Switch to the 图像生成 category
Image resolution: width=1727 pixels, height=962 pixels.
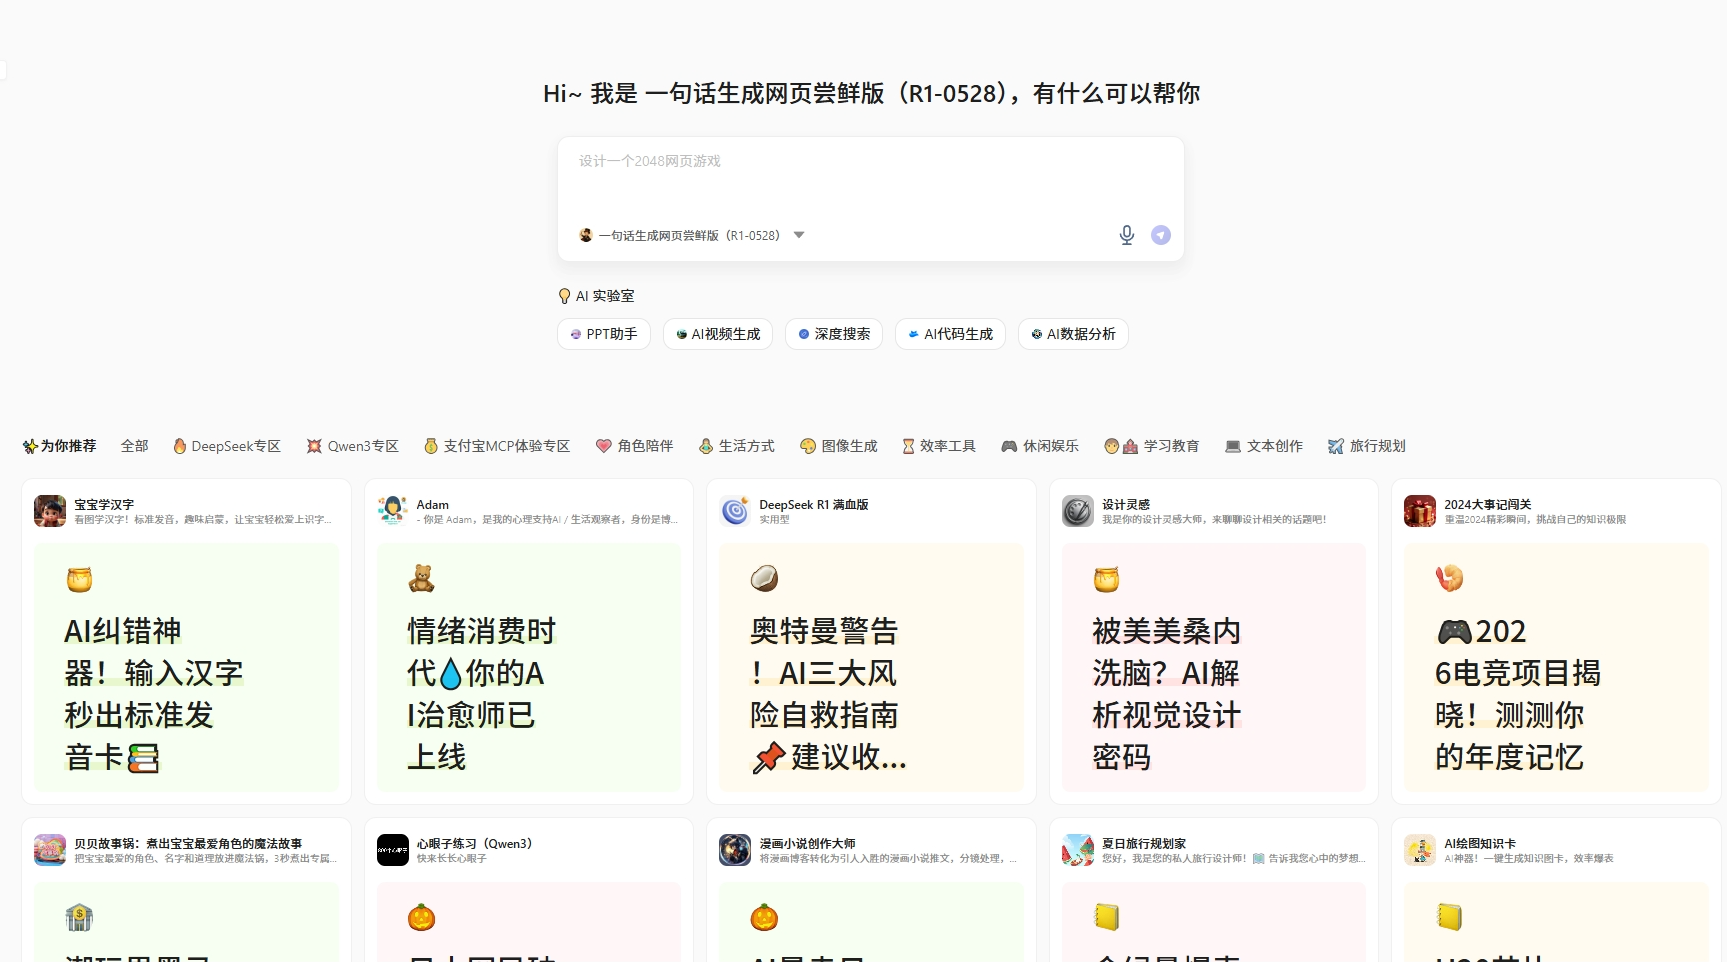pyautogui.click(x=838, y=446)
